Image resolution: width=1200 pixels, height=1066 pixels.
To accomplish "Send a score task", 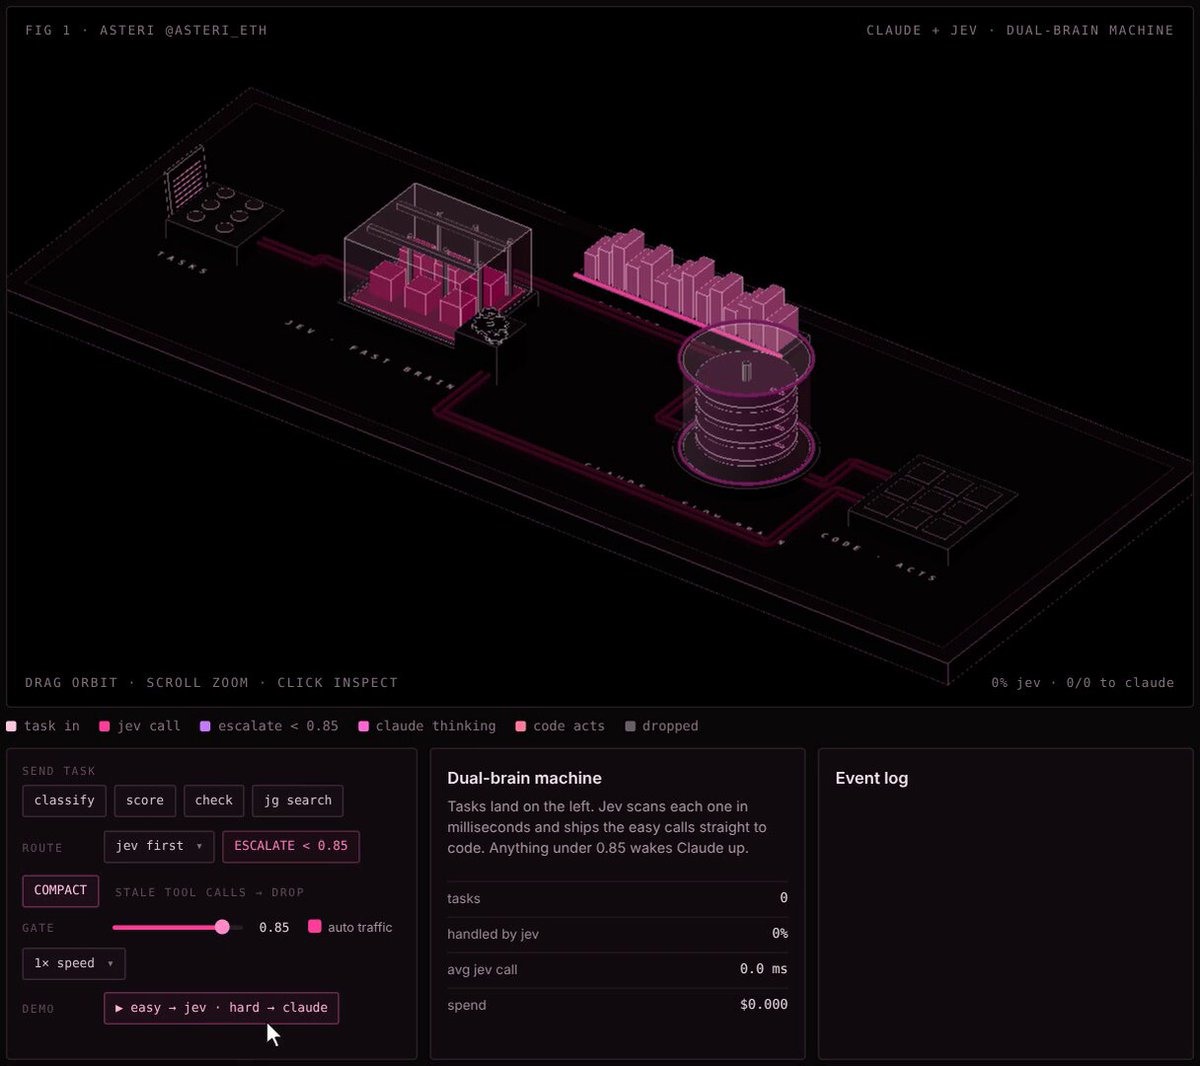I will click(x=145, y=800).
